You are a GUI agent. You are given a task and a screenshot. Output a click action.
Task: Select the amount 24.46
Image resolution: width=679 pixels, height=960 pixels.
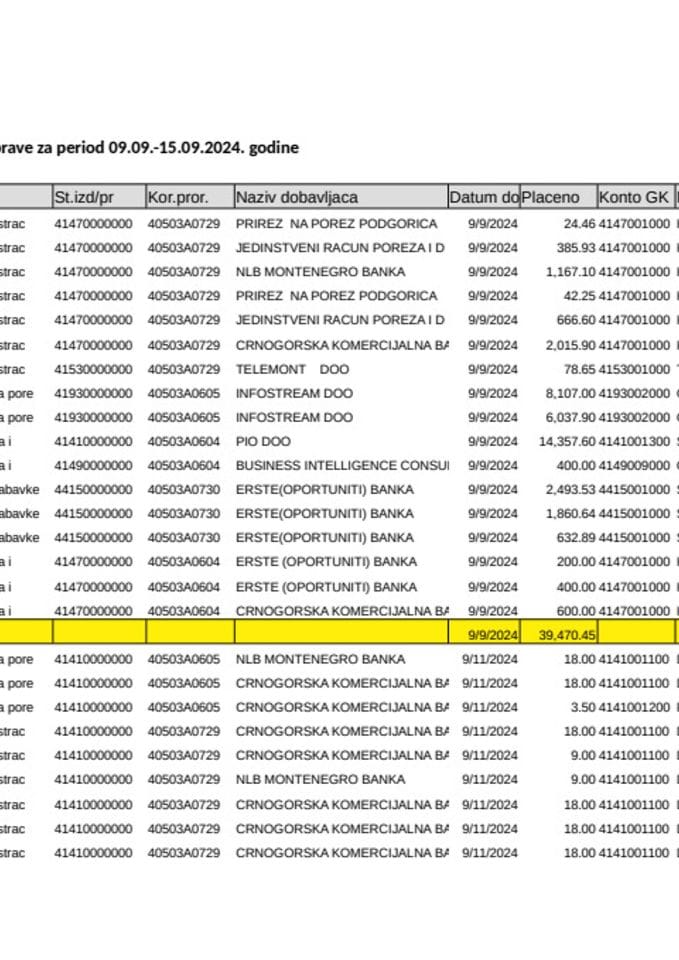(x=579, y=224)
